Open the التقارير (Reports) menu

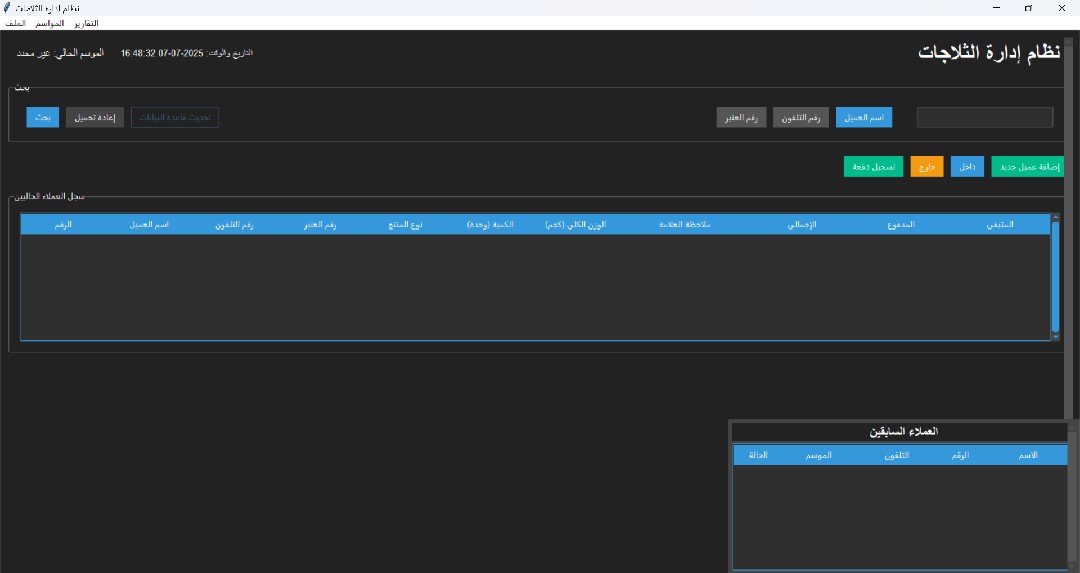point(86,23)
